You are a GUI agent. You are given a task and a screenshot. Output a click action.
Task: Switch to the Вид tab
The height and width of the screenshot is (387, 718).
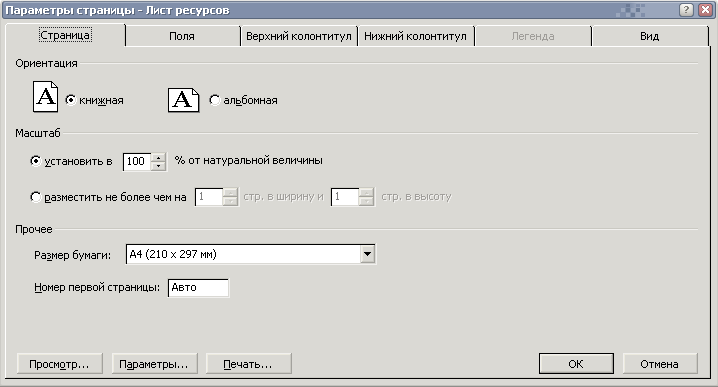[x=649, y=36]
